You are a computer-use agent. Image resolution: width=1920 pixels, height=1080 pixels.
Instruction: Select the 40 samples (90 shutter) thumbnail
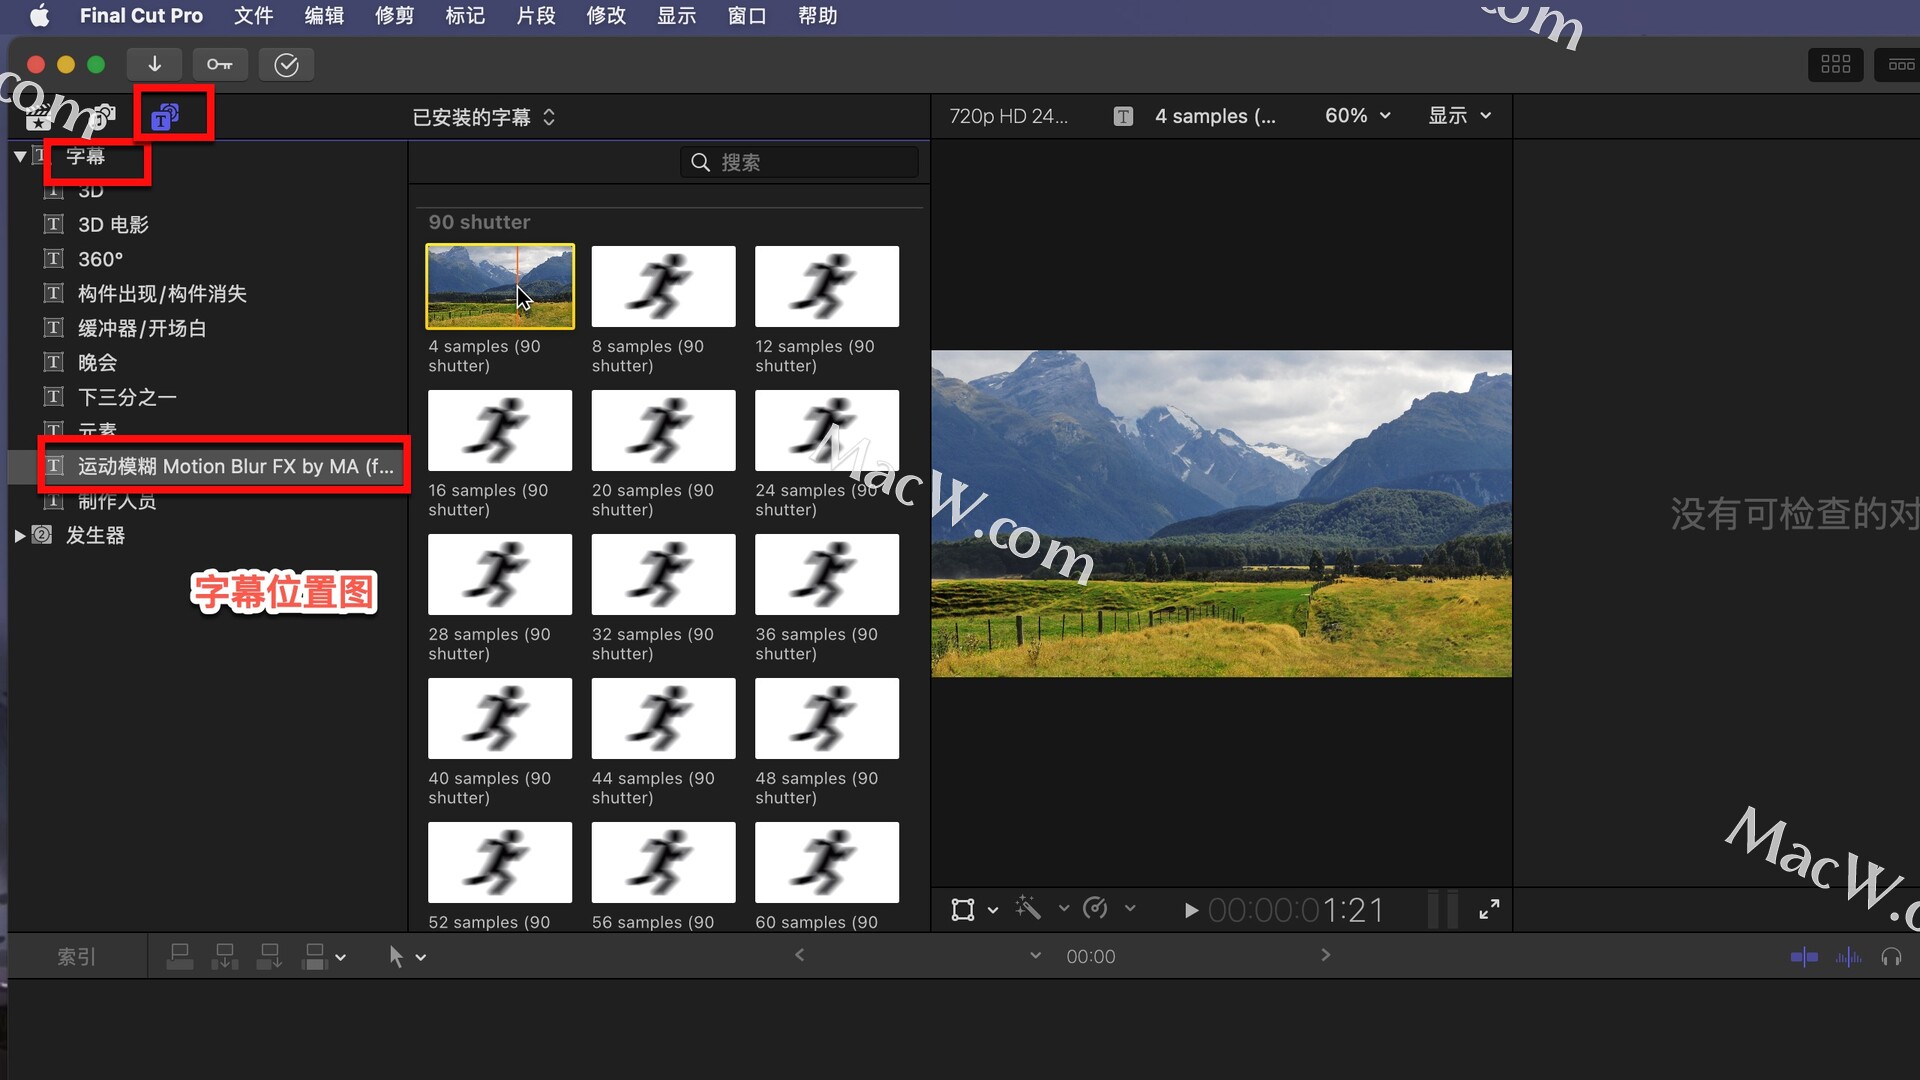point(500,718)
